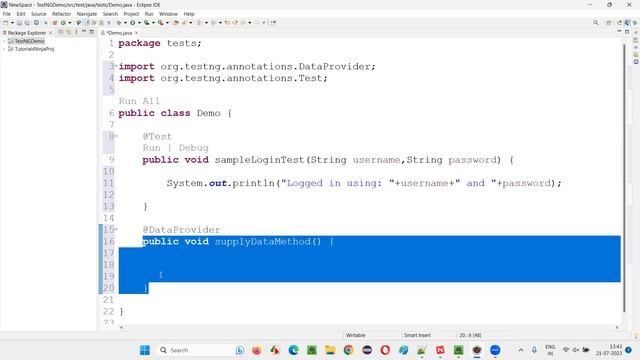Minimize the Package Explorer view
The height and width of the screenshot is (360, 640).
[x=84, y=31]
